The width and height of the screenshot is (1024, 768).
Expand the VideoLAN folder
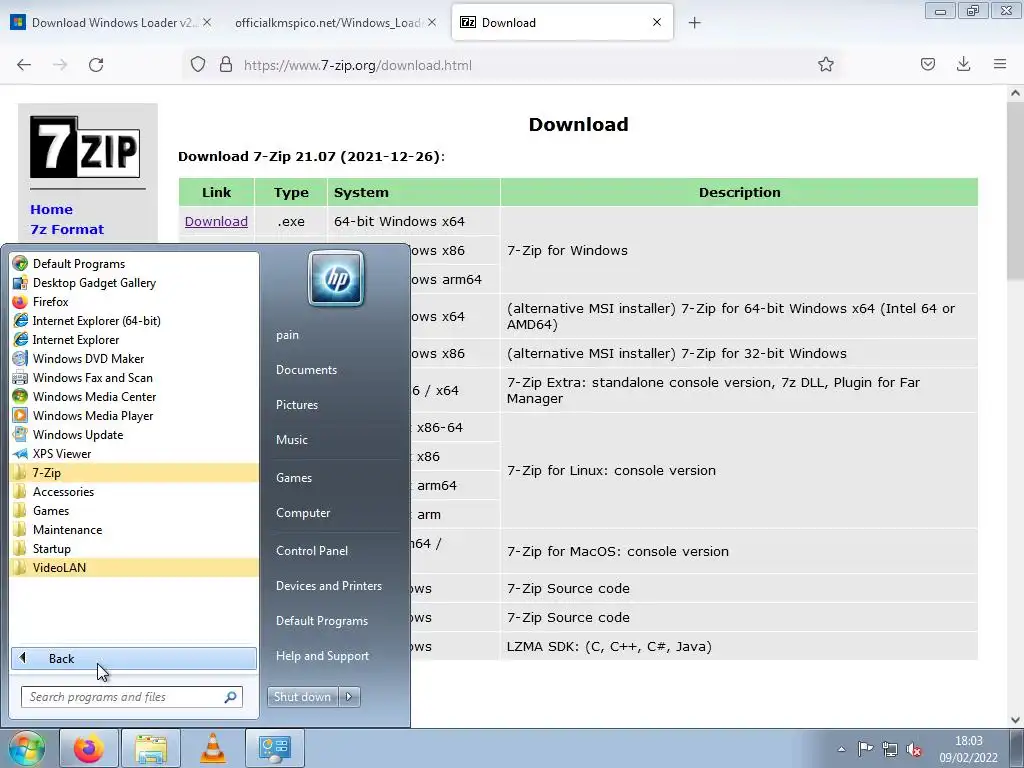click(134, 568)
